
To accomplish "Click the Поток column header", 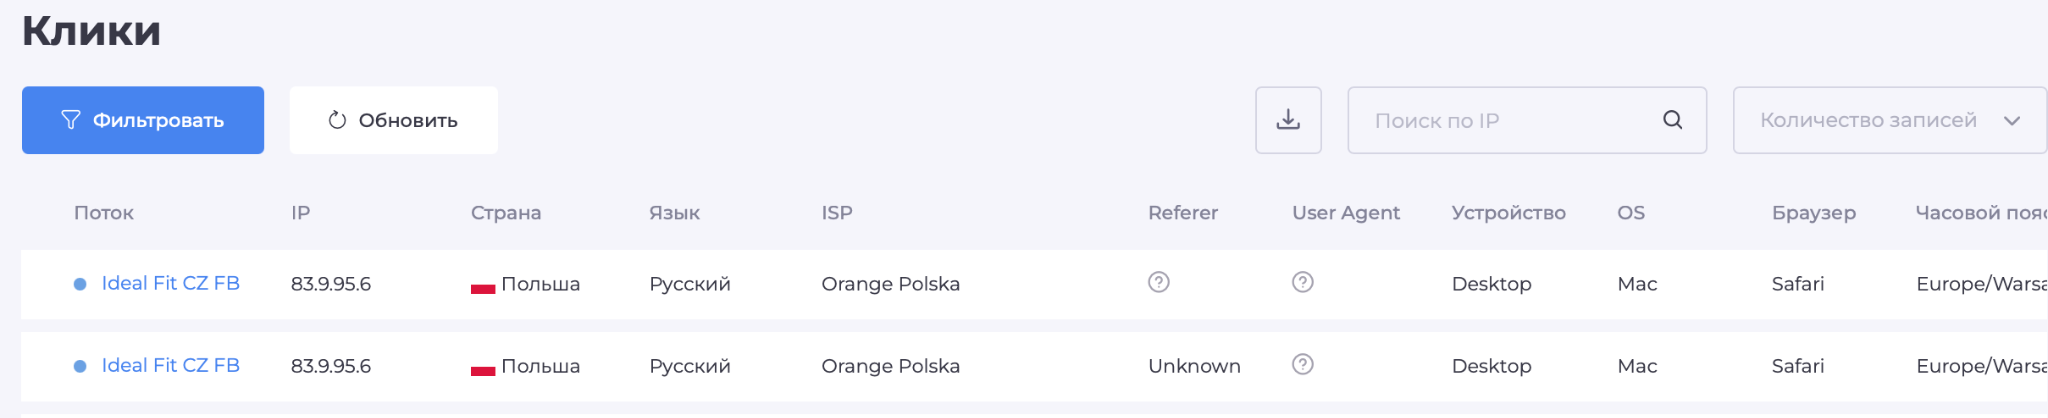I will coord(104,213).
